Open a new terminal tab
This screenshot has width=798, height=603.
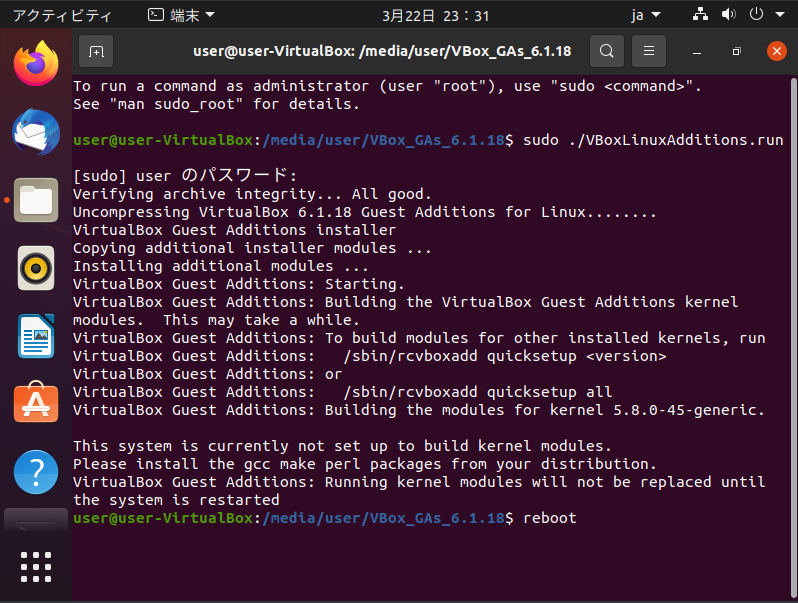pyautogui.click(x=96, y=51)
